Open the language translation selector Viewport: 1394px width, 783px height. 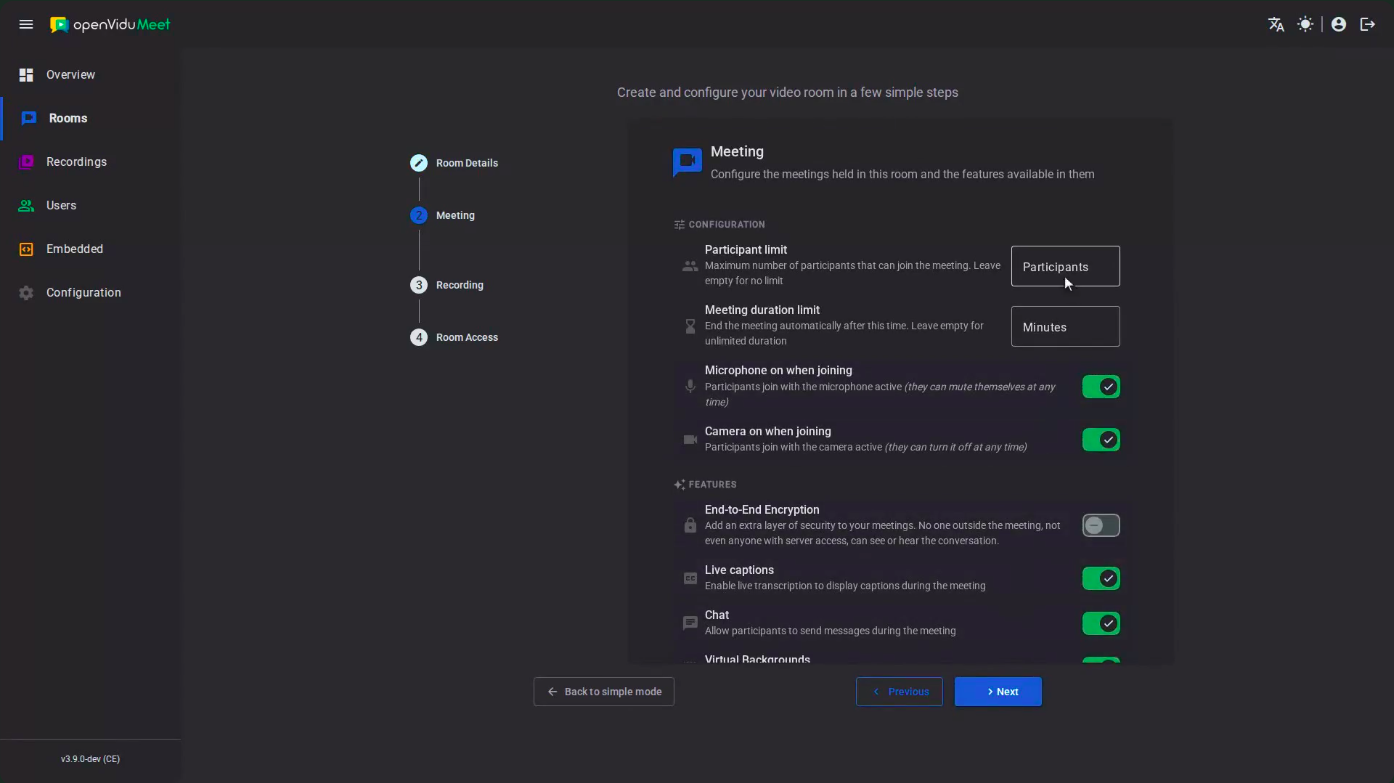coord(1276,24)
